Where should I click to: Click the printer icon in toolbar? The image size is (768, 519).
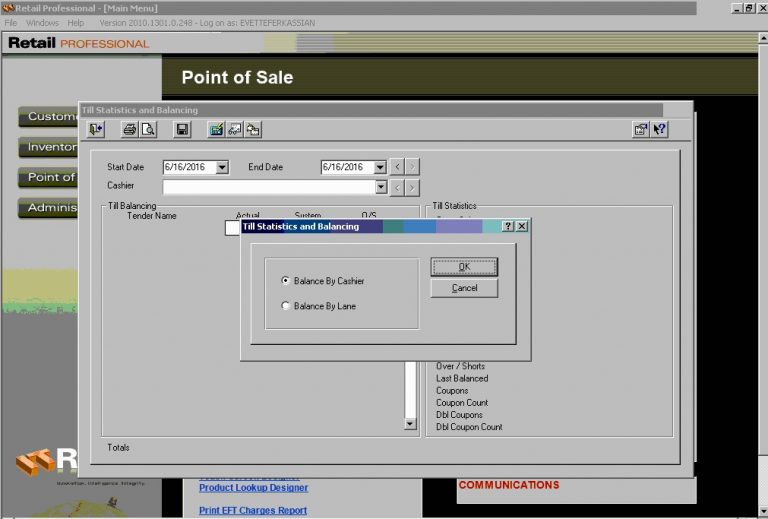[130, 129]
